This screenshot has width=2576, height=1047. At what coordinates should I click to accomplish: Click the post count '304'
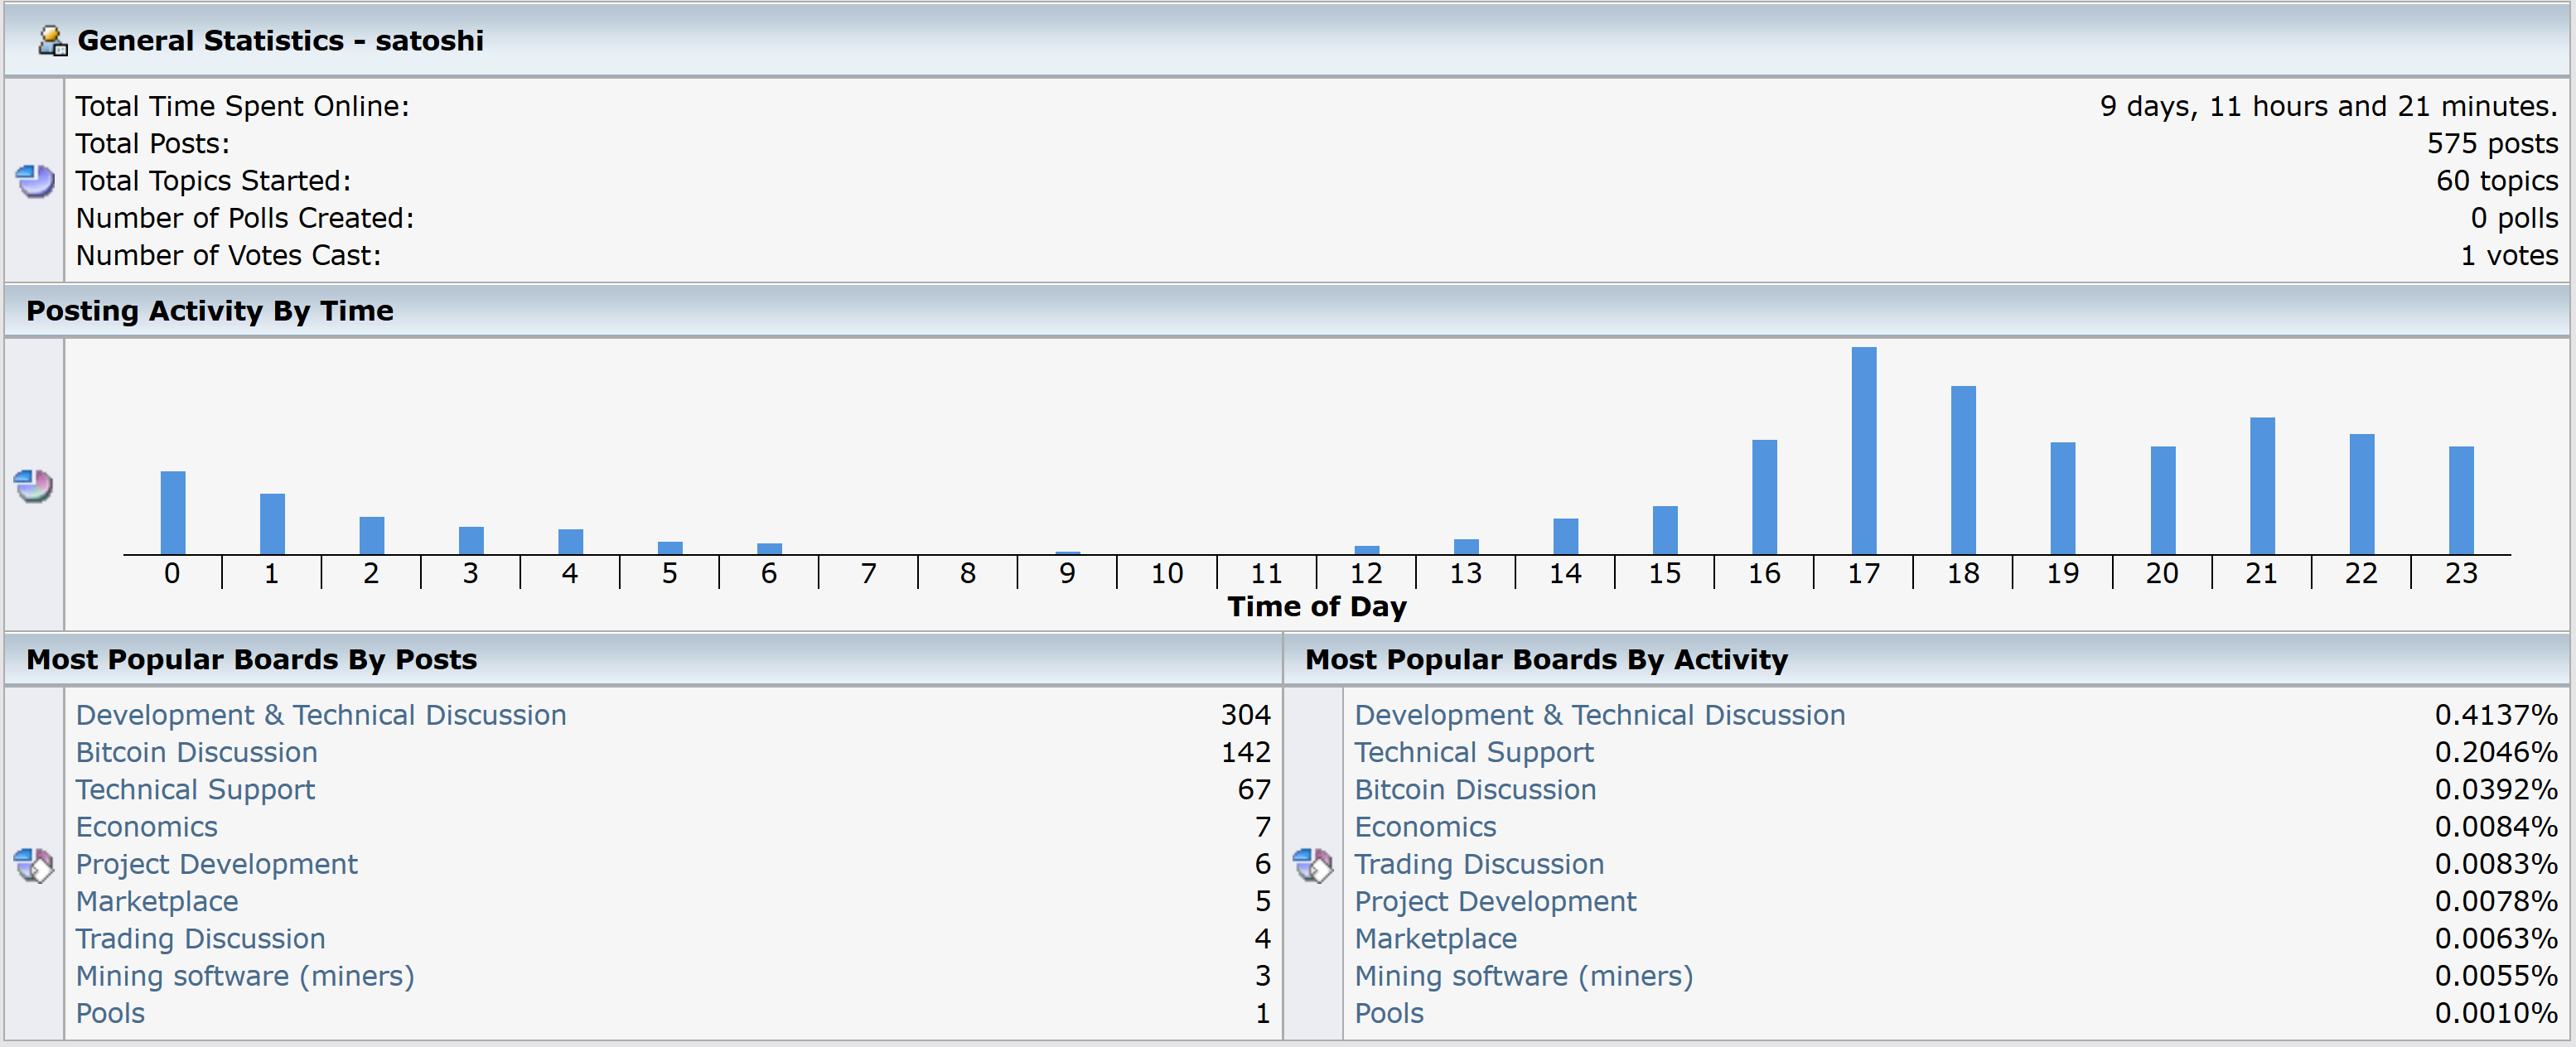[1245, 715]
